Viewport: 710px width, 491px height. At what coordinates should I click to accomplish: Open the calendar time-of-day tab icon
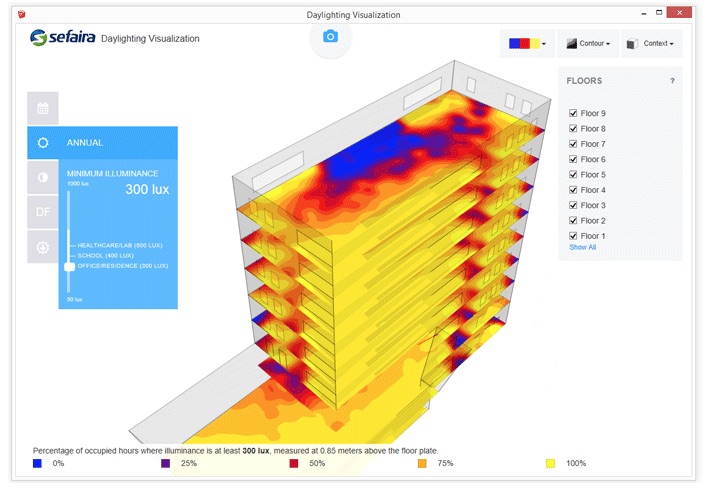pyautogui.click(x=43, y=108)
